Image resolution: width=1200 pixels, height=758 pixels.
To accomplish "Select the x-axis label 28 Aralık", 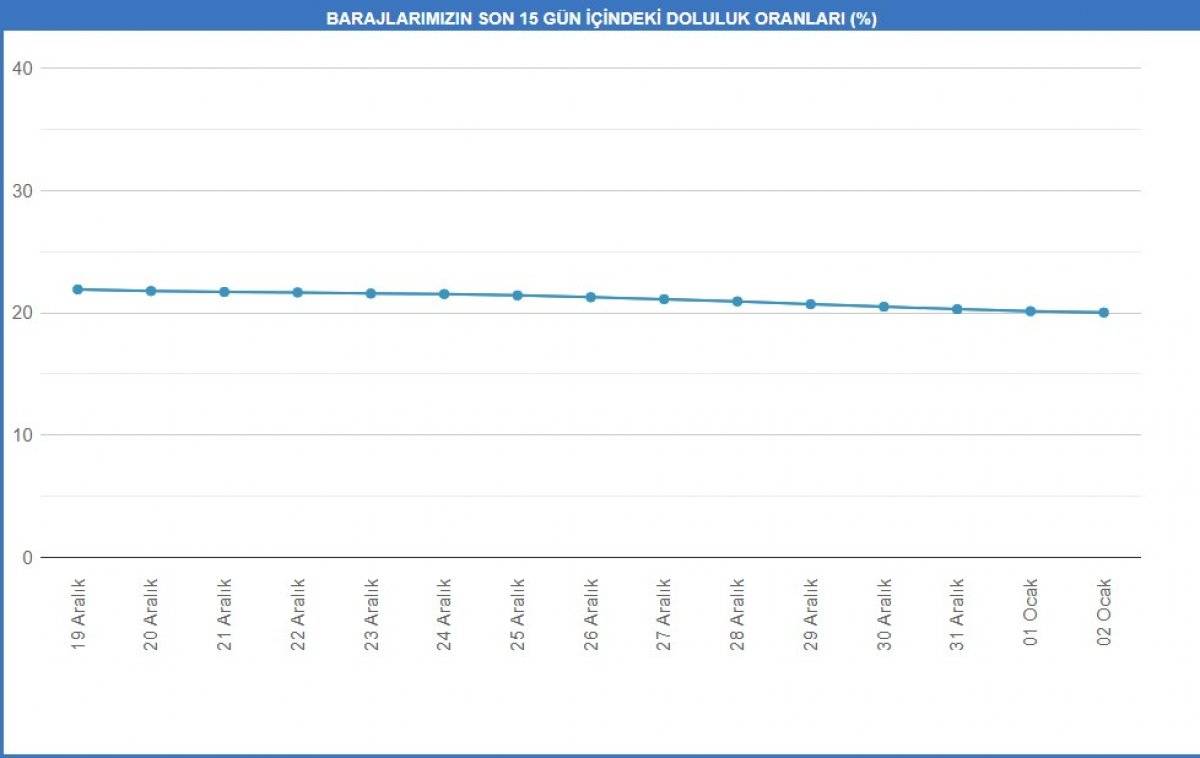I will [737, 615].
